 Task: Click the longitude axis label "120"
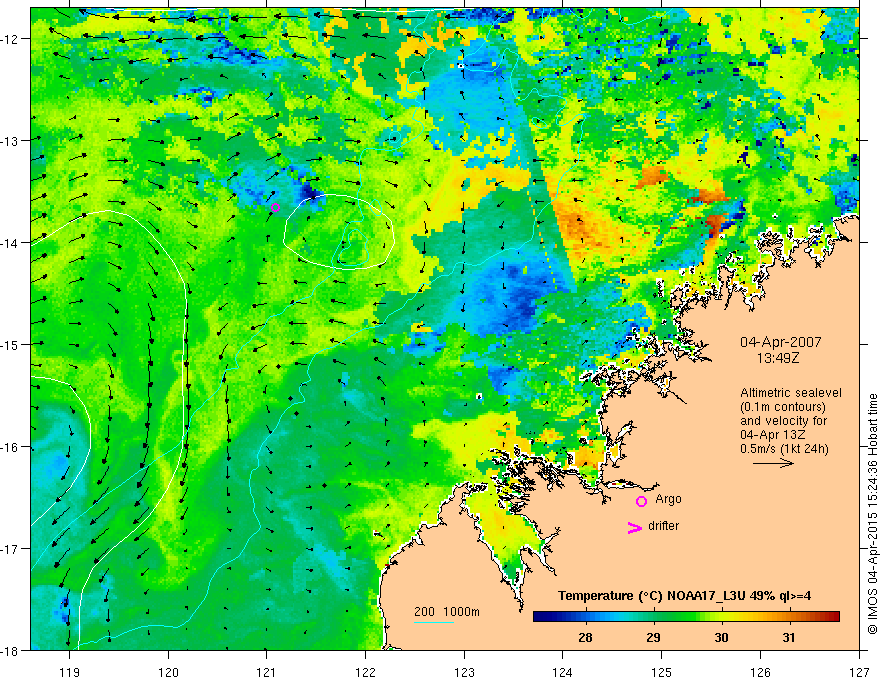tap(168, 672)
